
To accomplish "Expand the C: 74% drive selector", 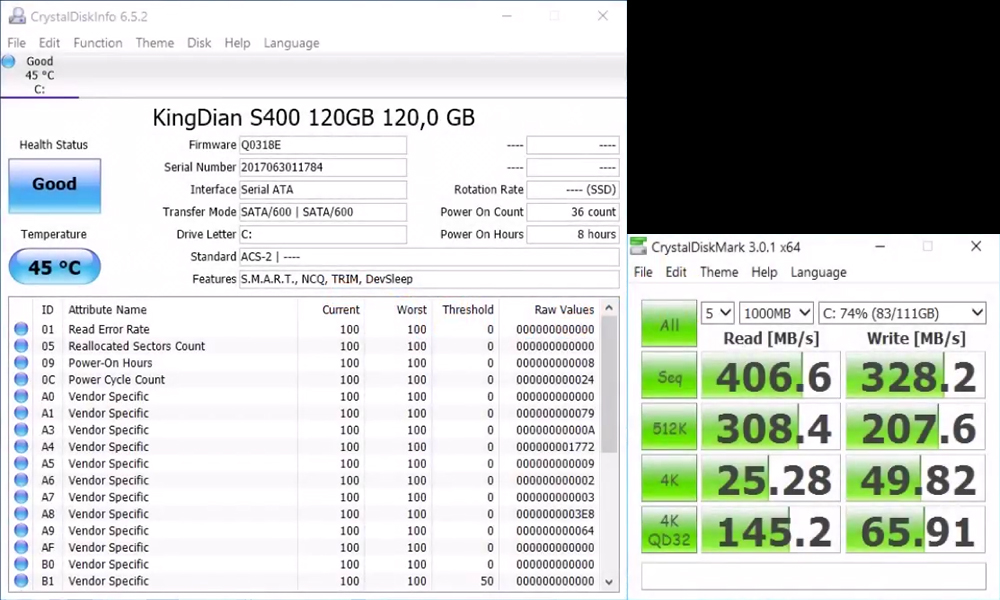I will (902, 314).
